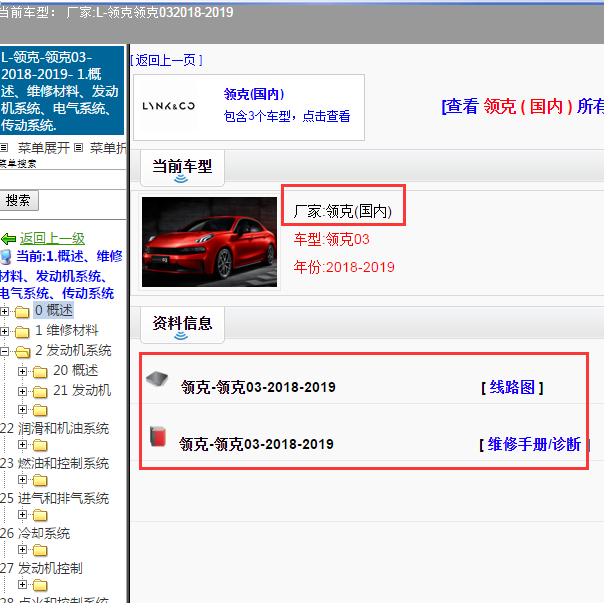Expand the 1 维修材料 tree node

[x=5, y=331]
